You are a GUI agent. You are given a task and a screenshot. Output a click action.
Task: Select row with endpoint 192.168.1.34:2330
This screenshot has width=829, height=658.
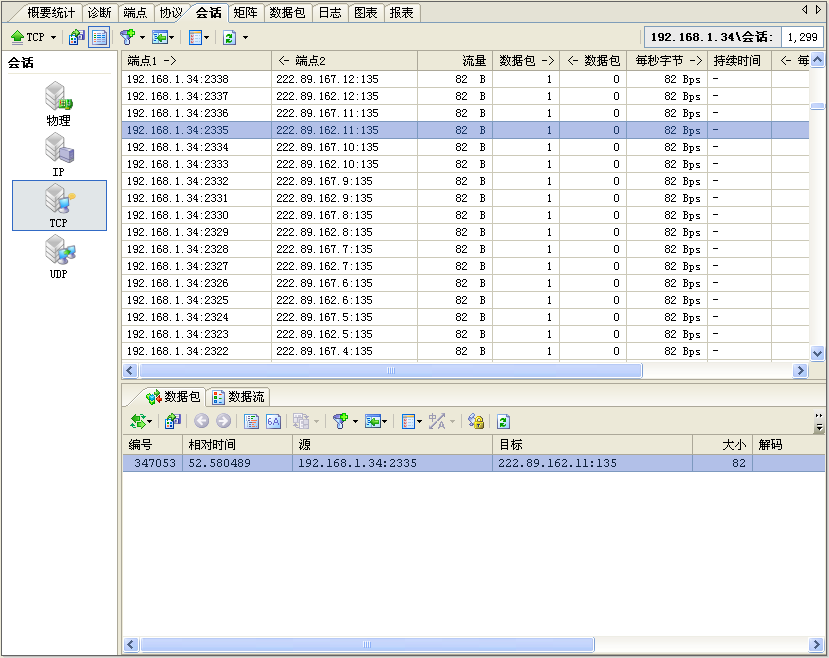click(x=196, y=215)
